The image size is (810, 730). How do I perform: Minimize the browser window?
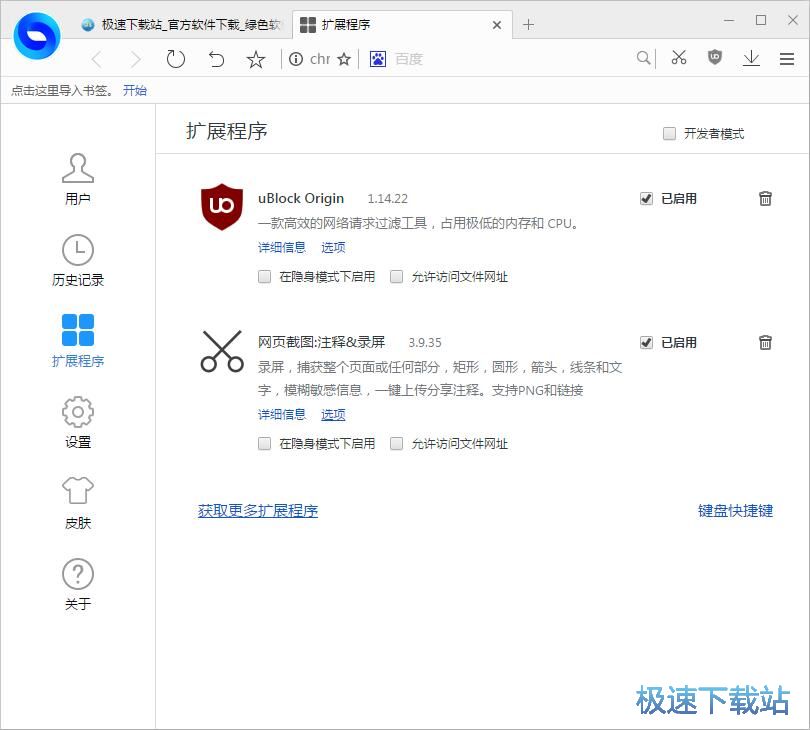729,20
